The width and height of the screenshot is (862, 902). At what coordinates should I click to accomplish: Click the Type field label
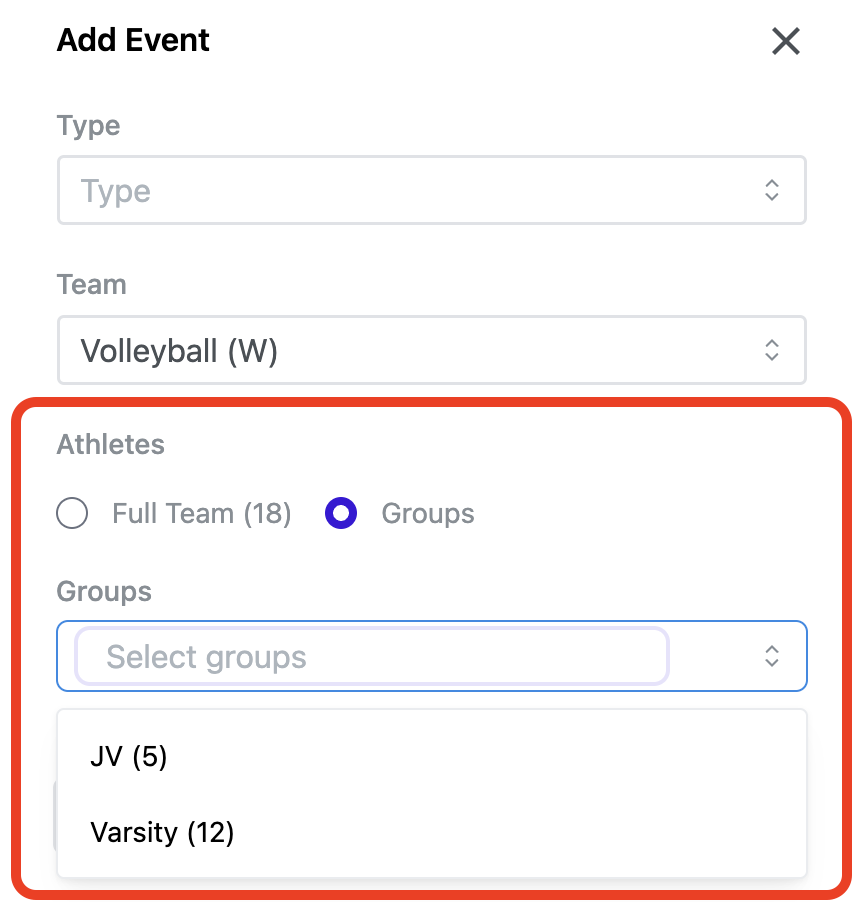click(88, 126)
